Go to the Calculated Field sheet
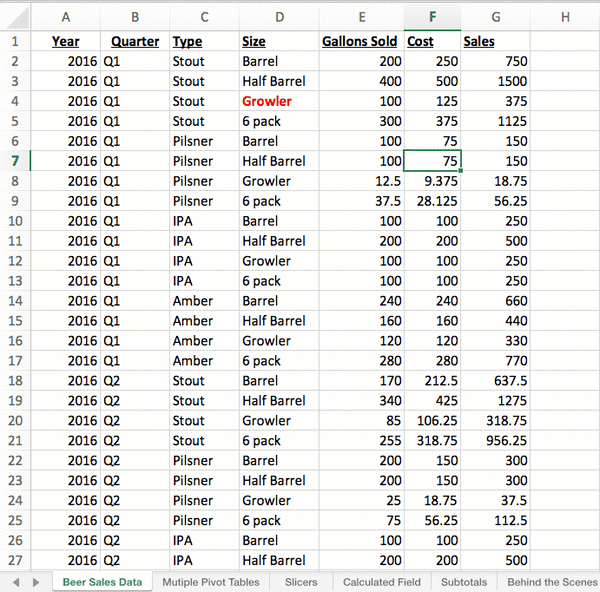The height and width of the screenshot is (592, 600). pos(382,582)
